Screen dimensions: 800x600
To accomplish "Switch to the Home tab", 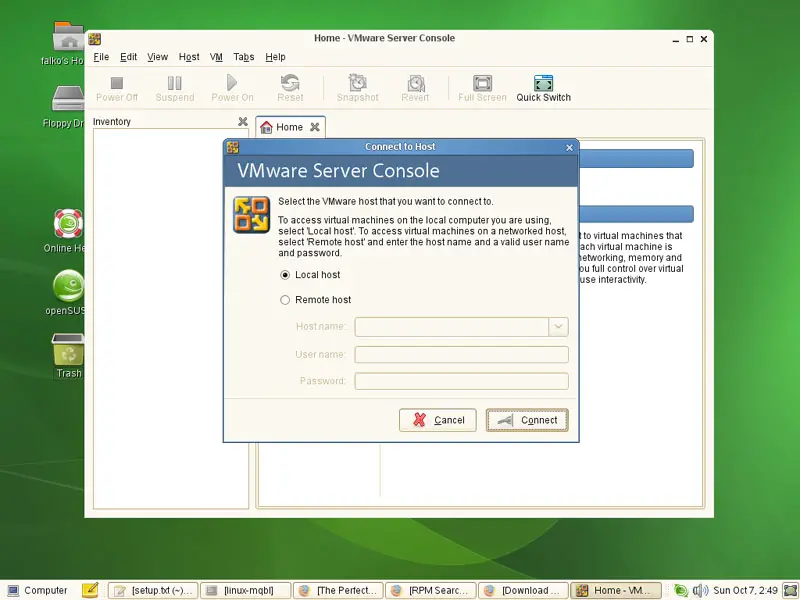I will (289, 127).
